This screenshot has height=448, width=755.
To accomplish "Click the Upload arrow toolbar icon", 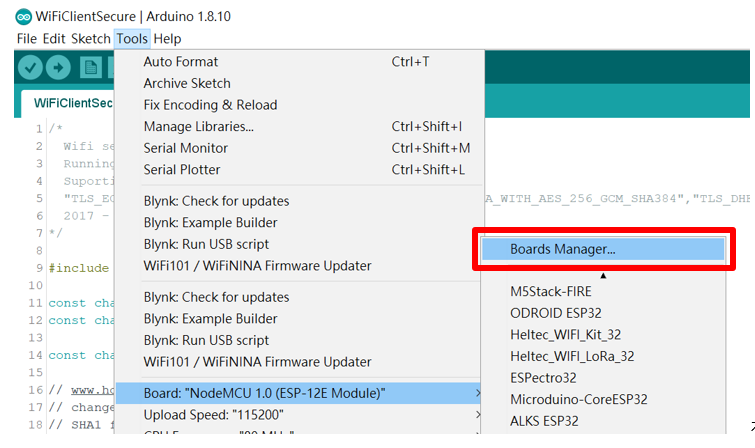I will tap(58, 67).
